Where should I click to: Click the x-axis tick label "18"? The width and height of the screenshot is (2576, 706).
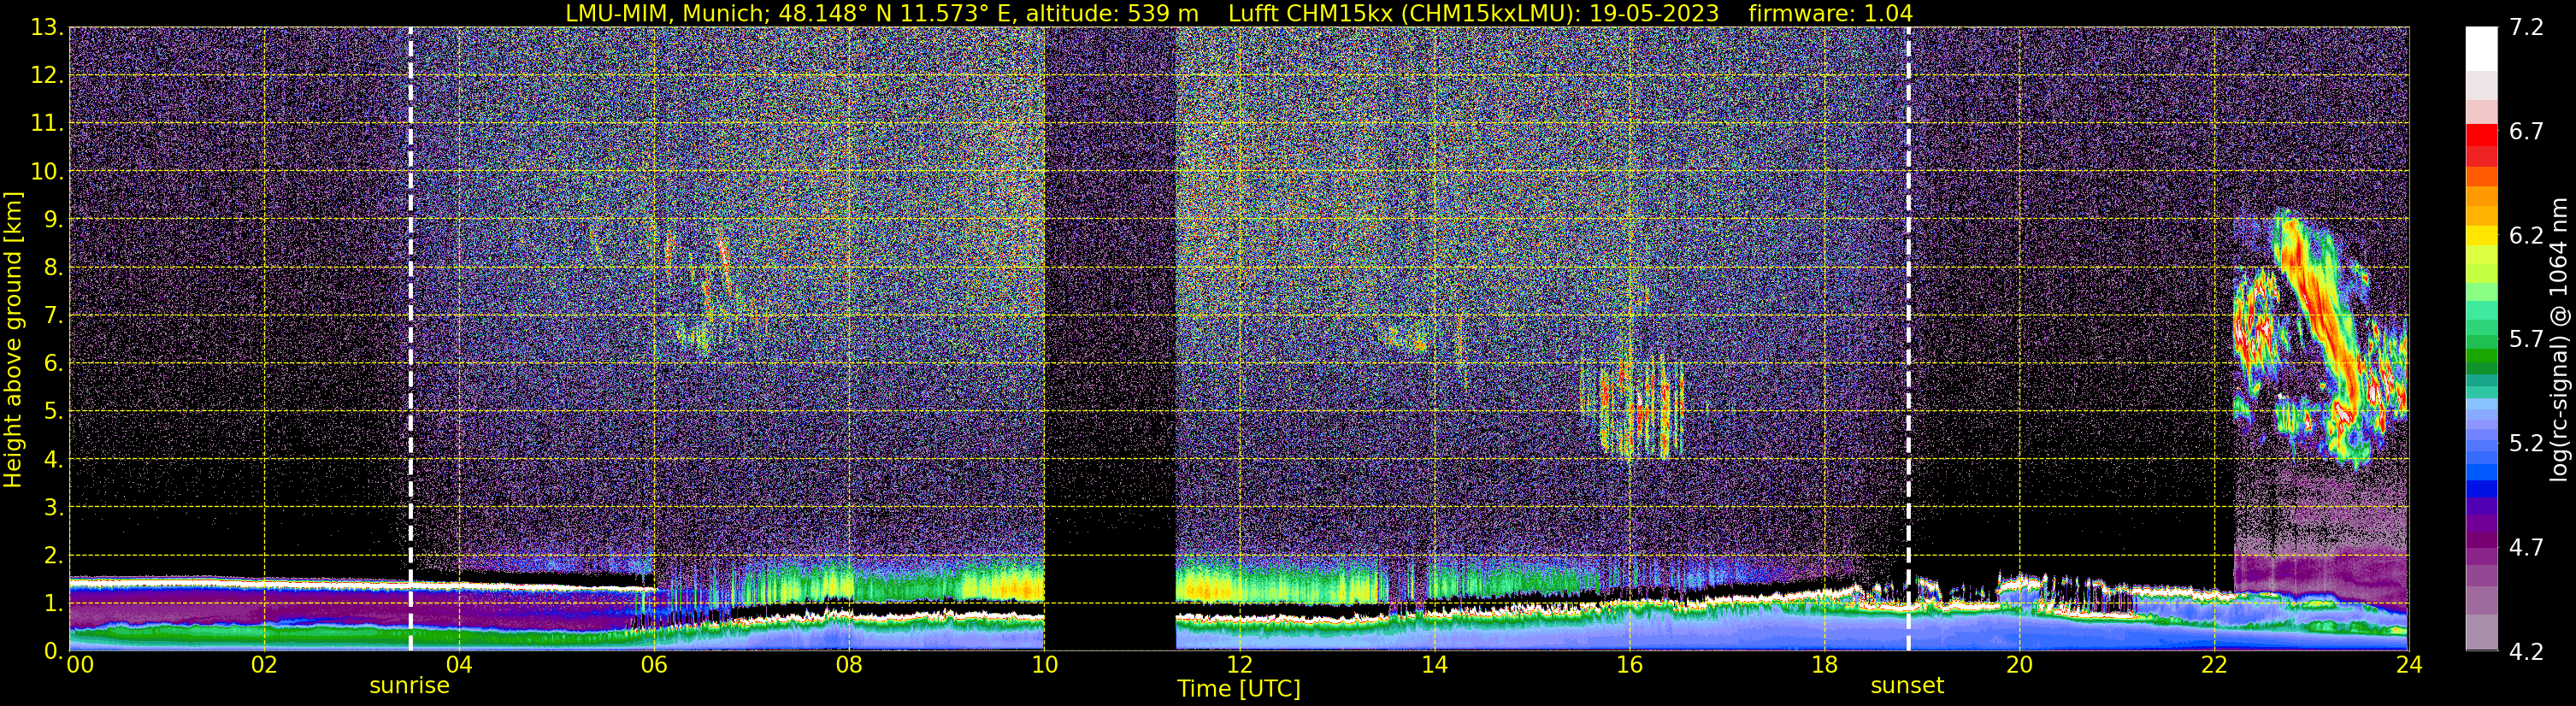point(1824,665)
